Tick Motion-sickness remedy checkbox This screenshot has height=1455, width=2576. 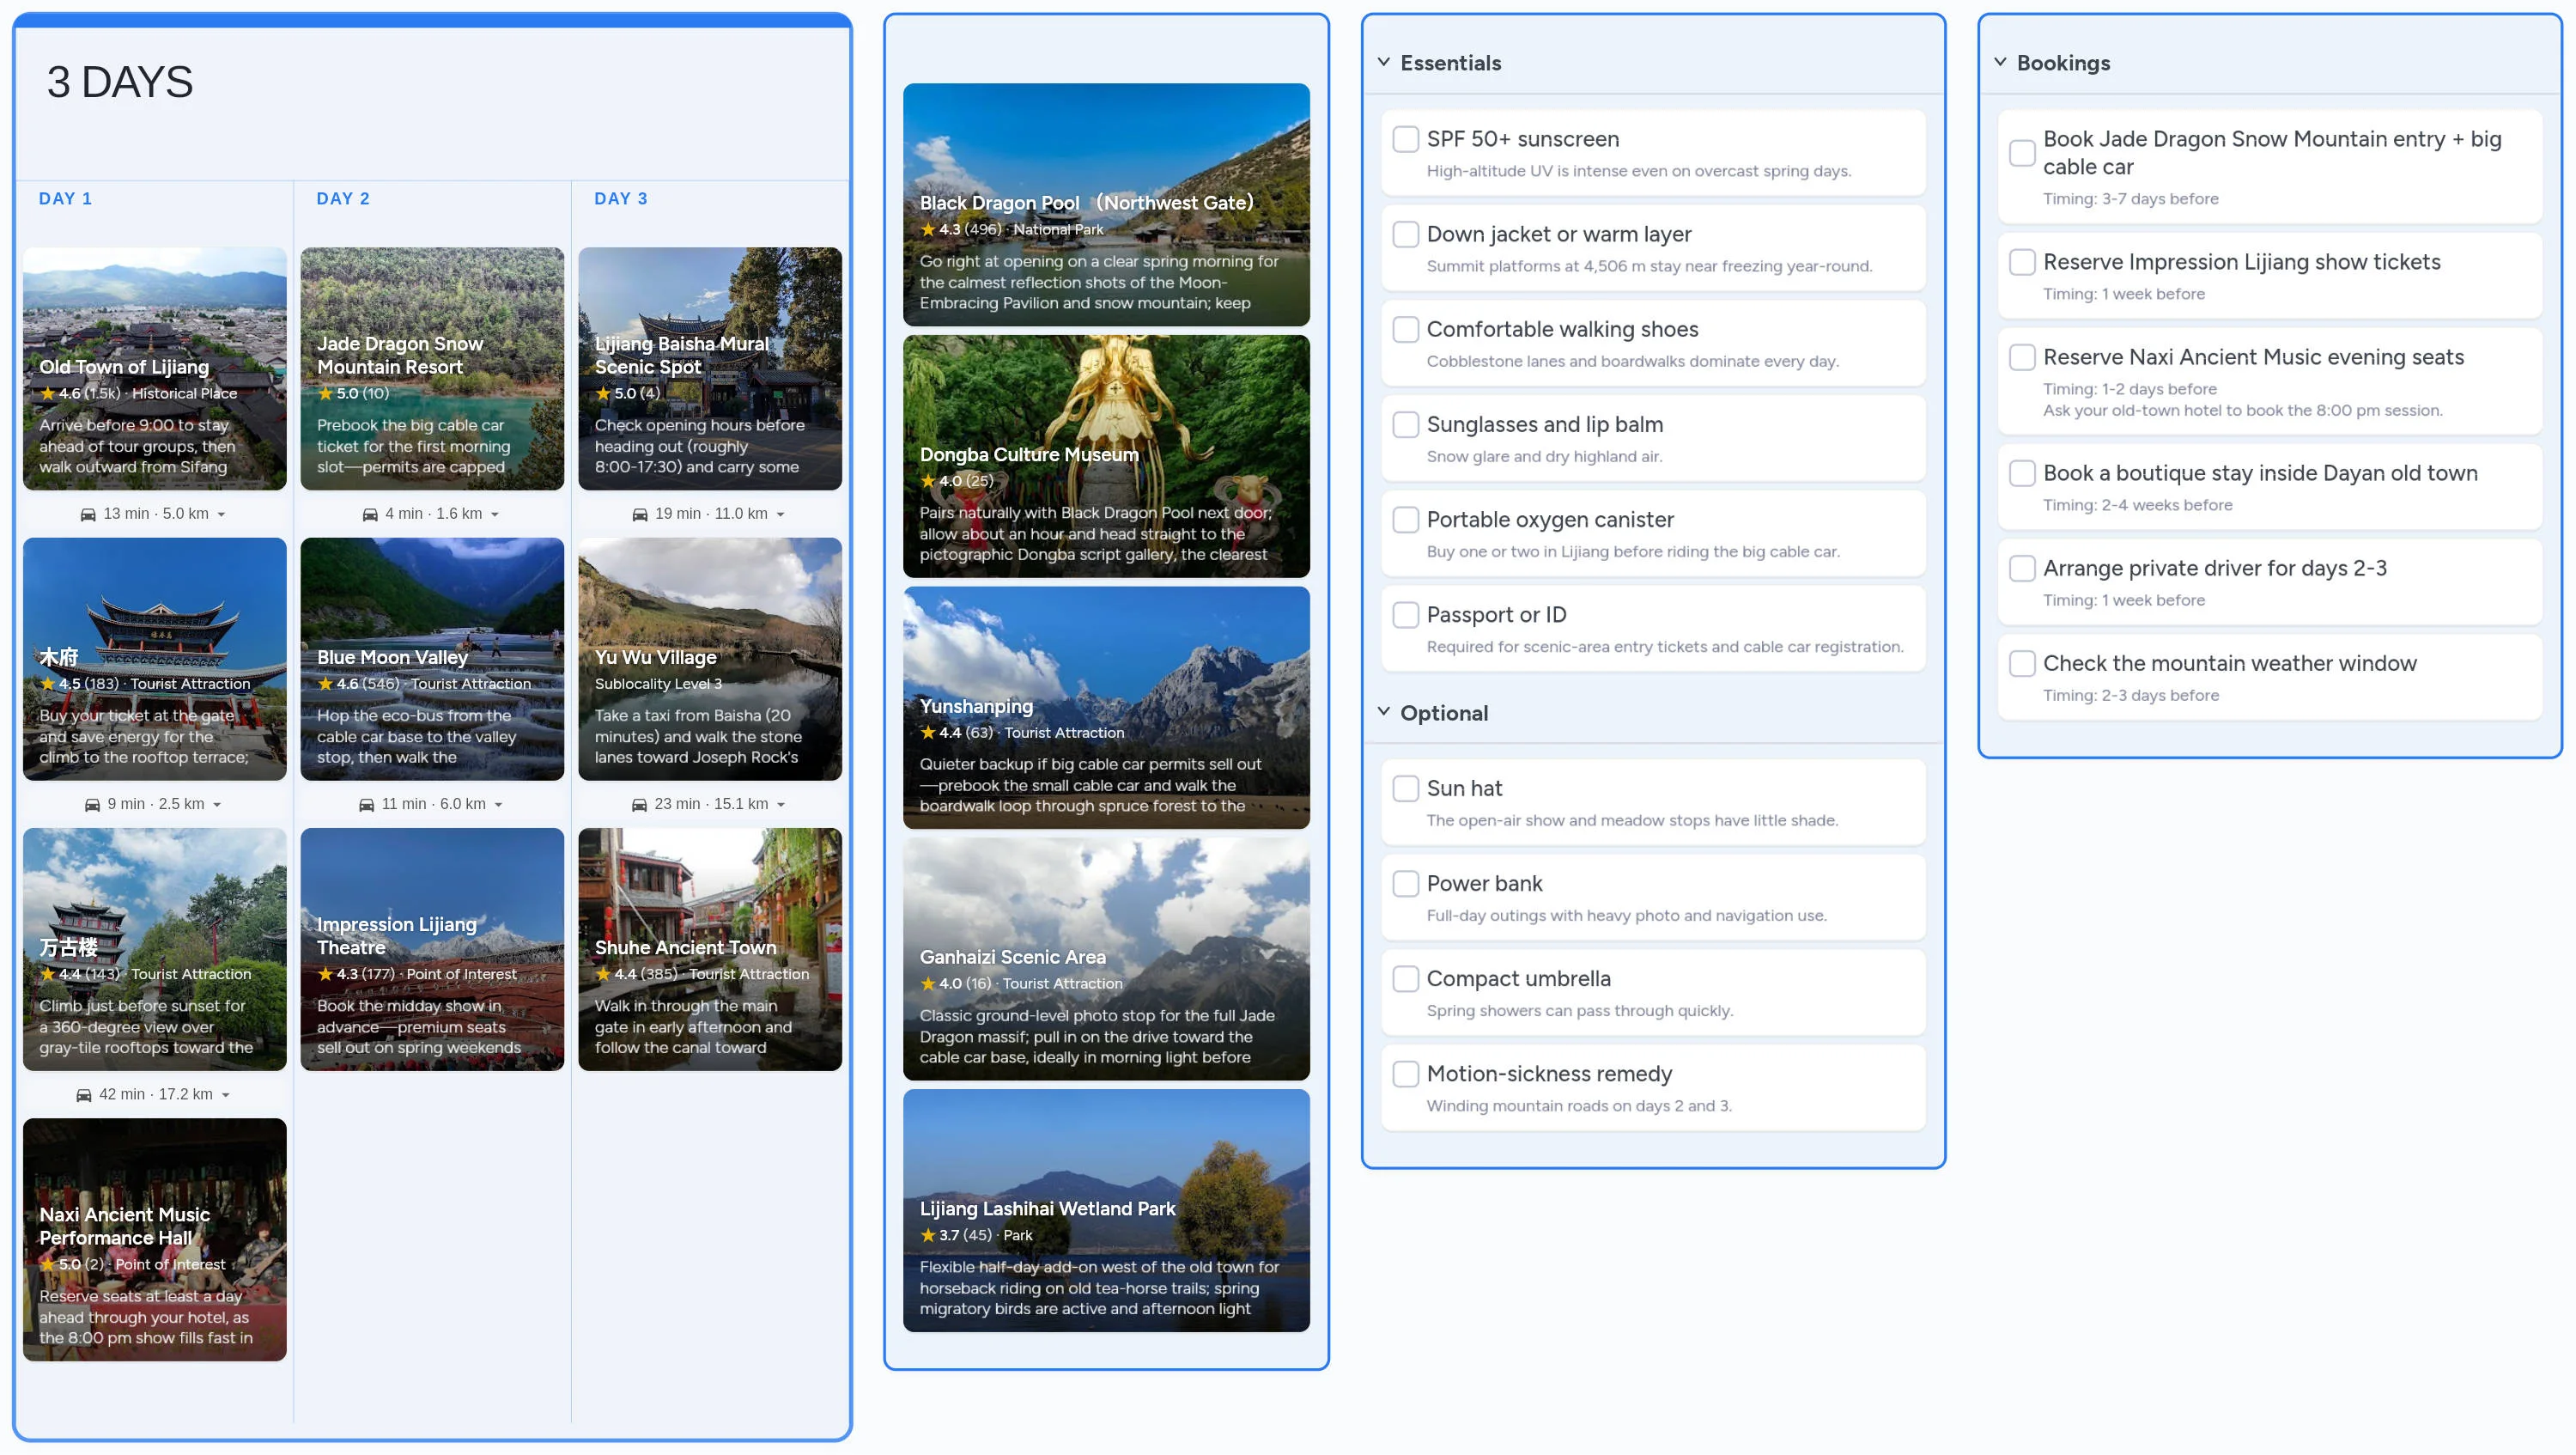pos(1406,1074)
